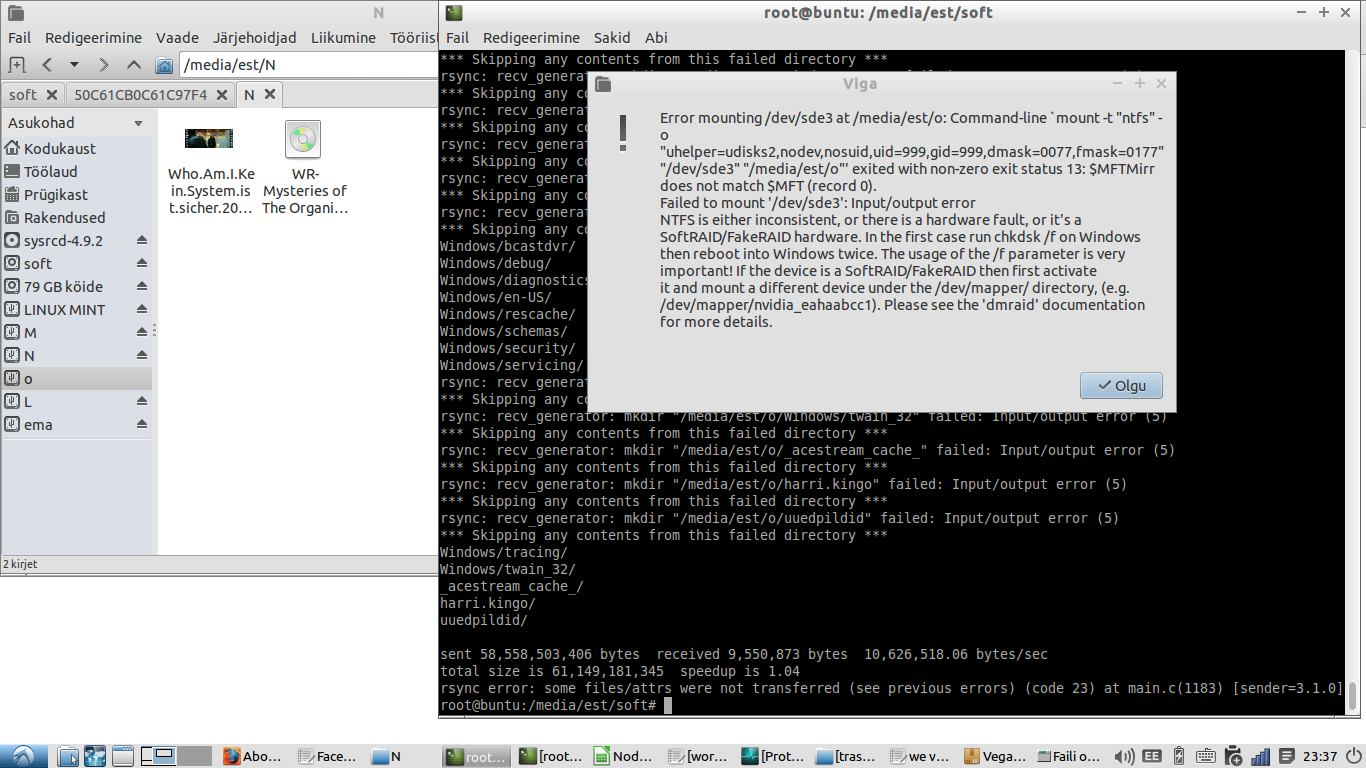Click the show desktop panel icon

[x=122, y=756]
